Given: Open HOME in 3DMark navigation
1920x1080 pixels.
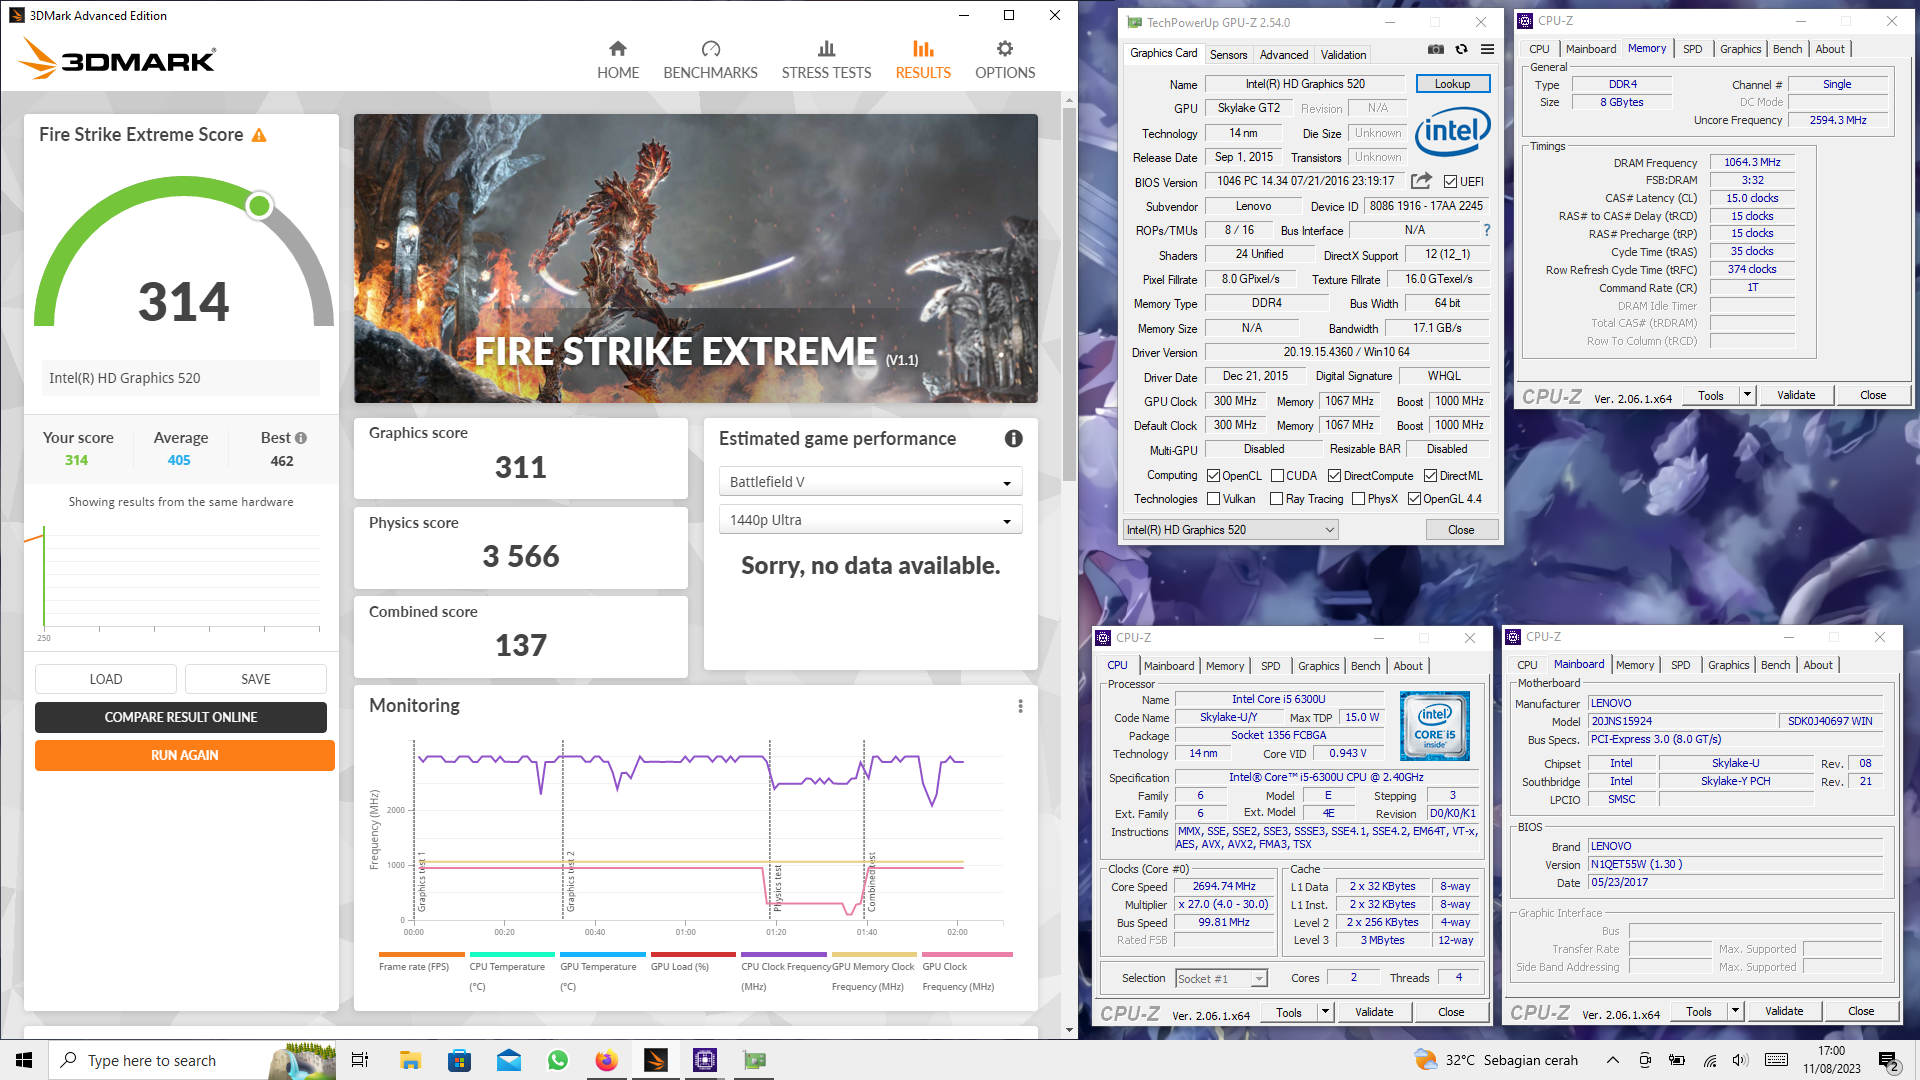Looking at the screenshot, I should 618,60.
